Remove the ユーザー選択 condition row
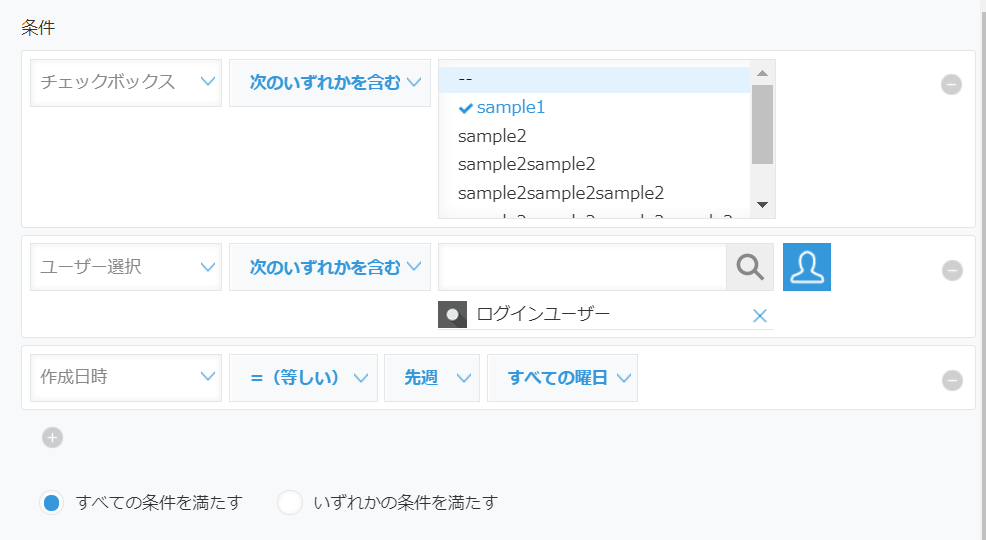Screen dimensions: 986x540 [951, 270]
